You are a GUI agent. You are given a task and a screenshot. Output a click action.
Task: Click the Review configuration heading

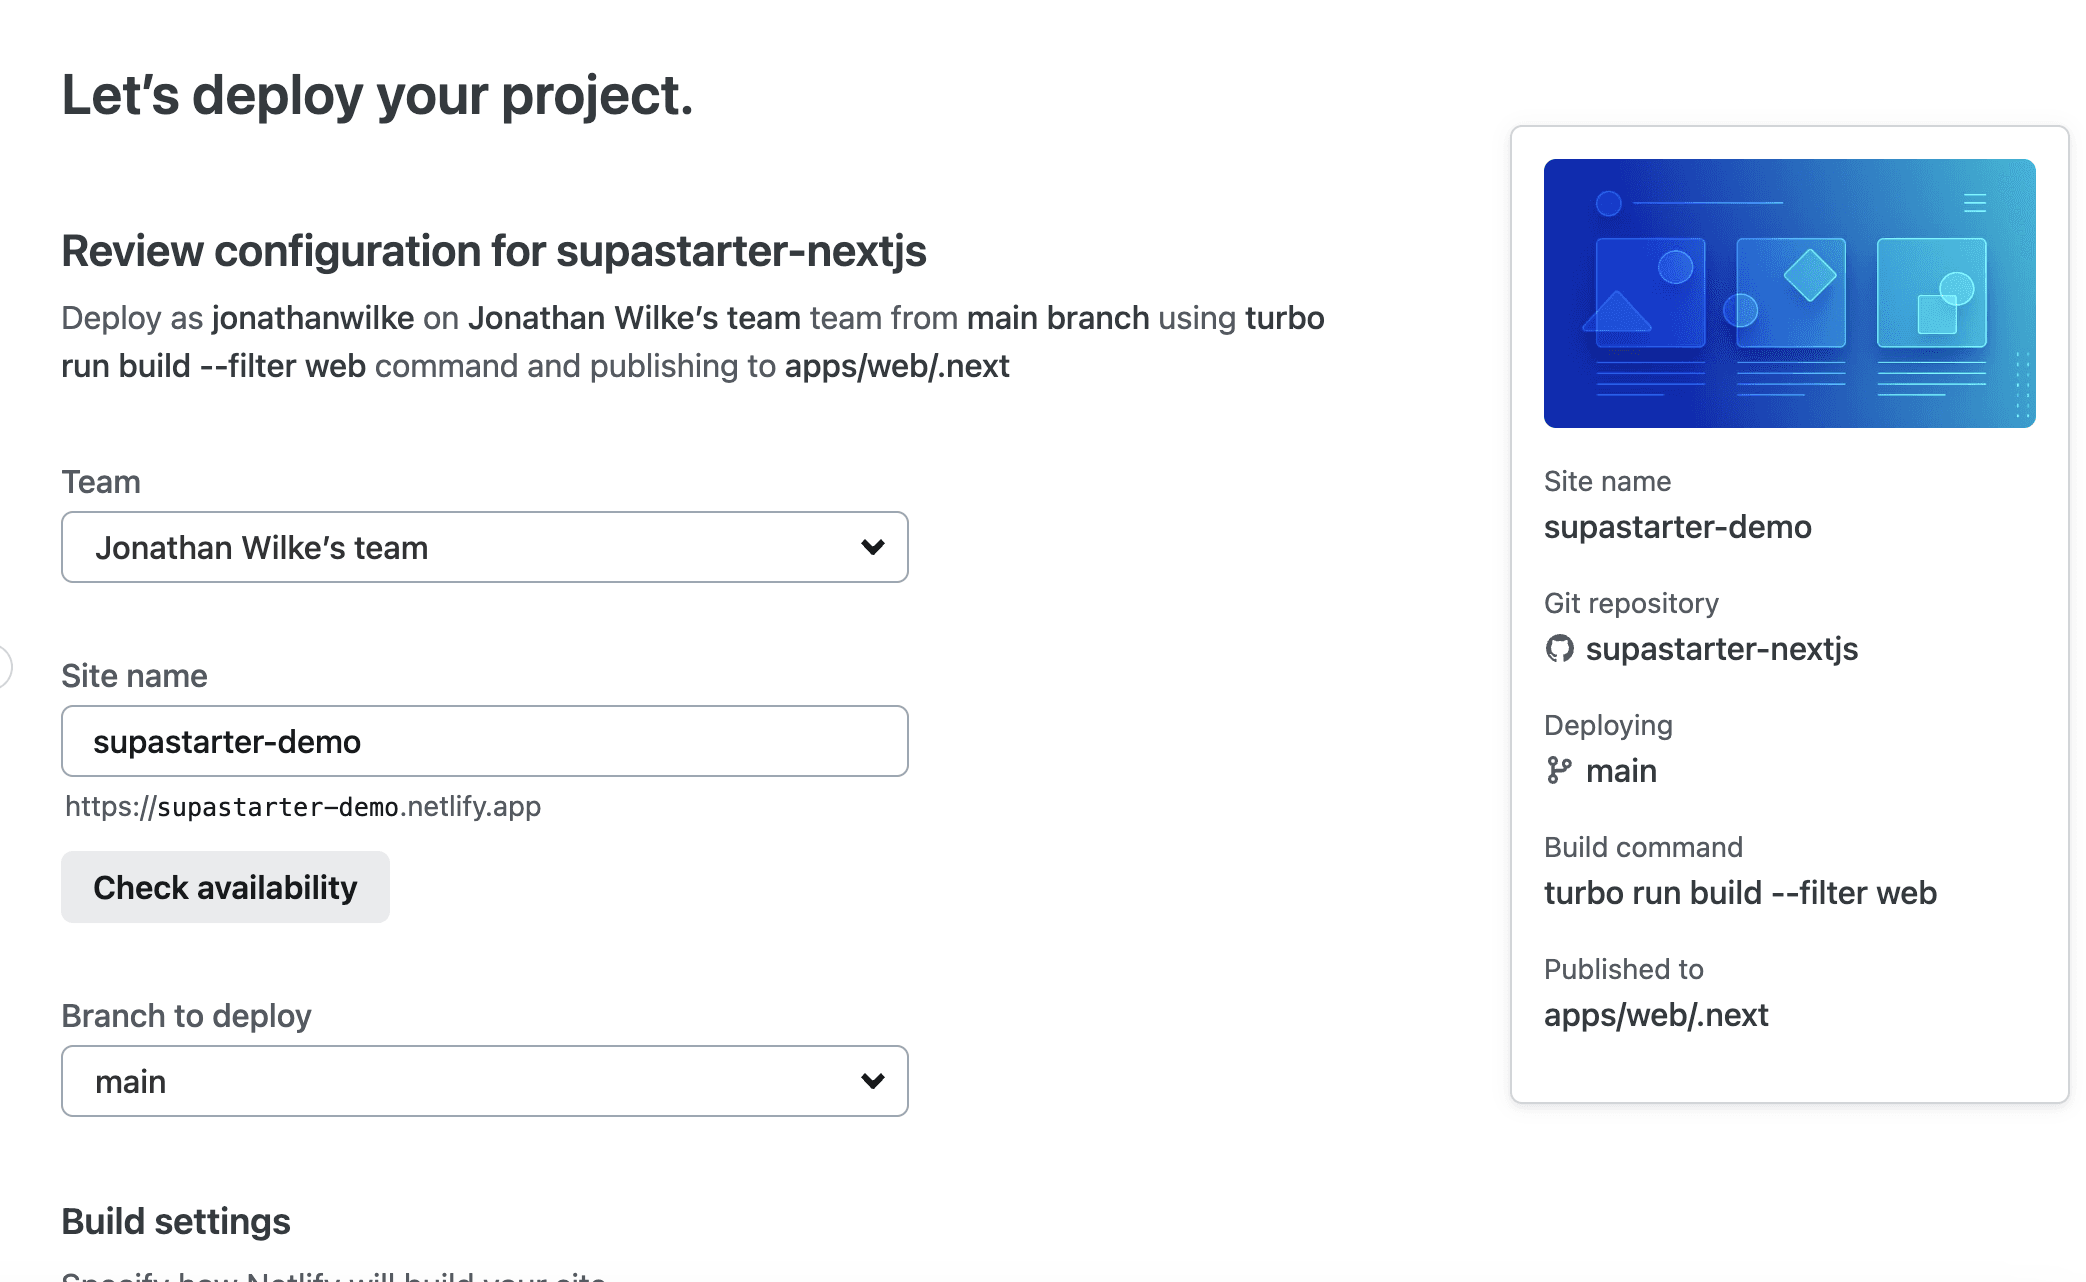[494, 251]
